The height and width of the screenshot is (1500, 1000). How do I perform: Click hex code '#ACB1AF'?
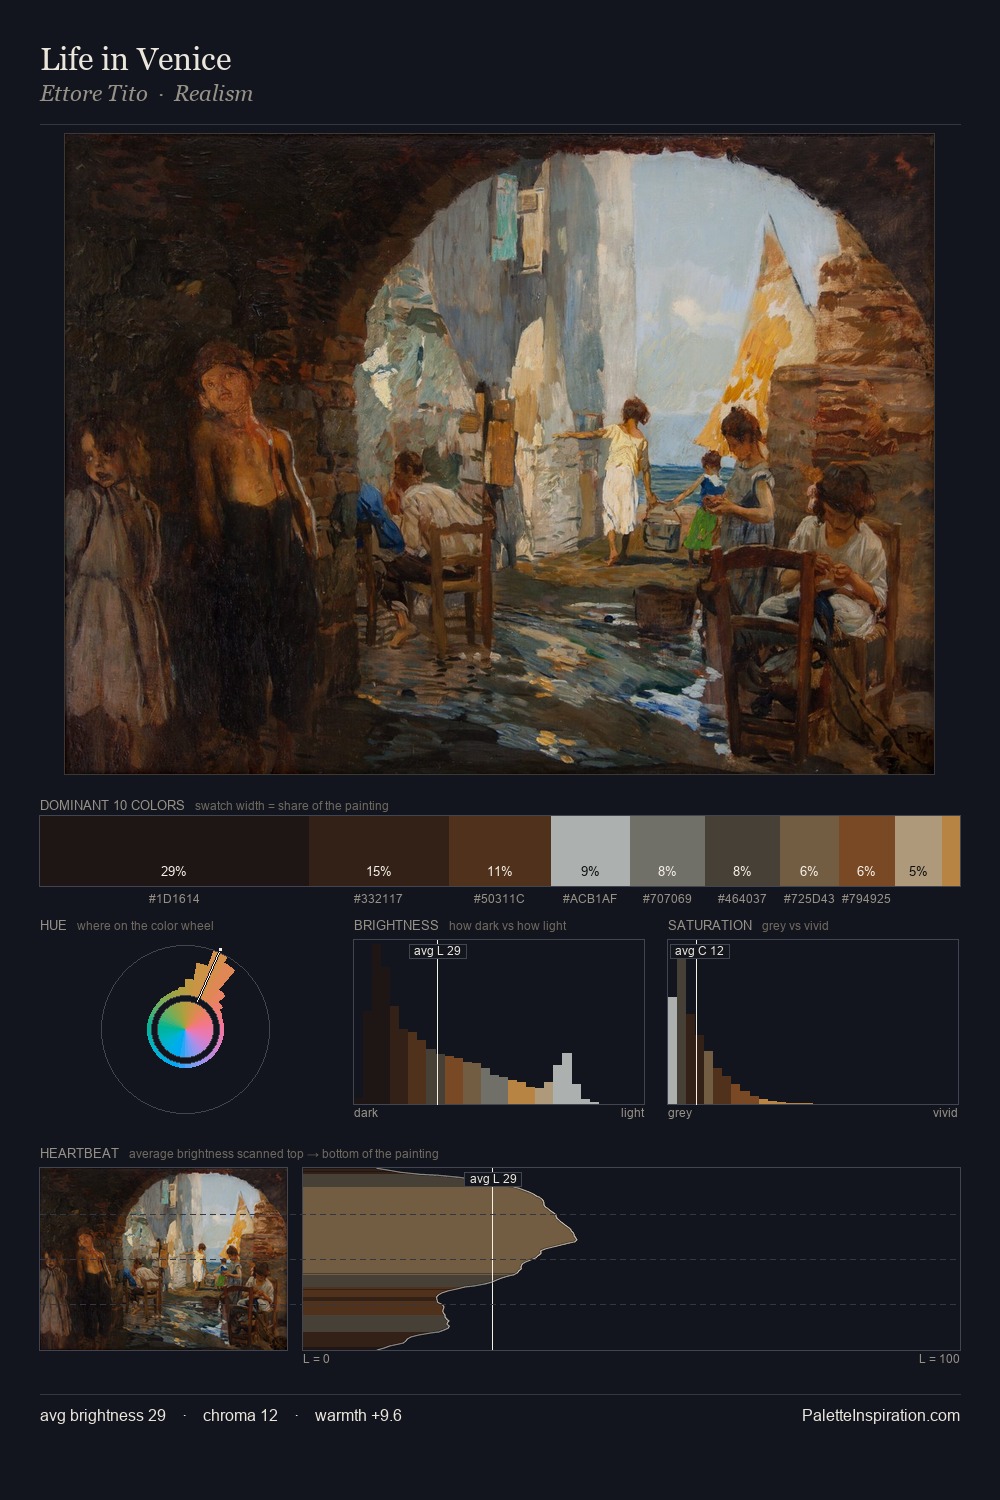tap(590, 899)
